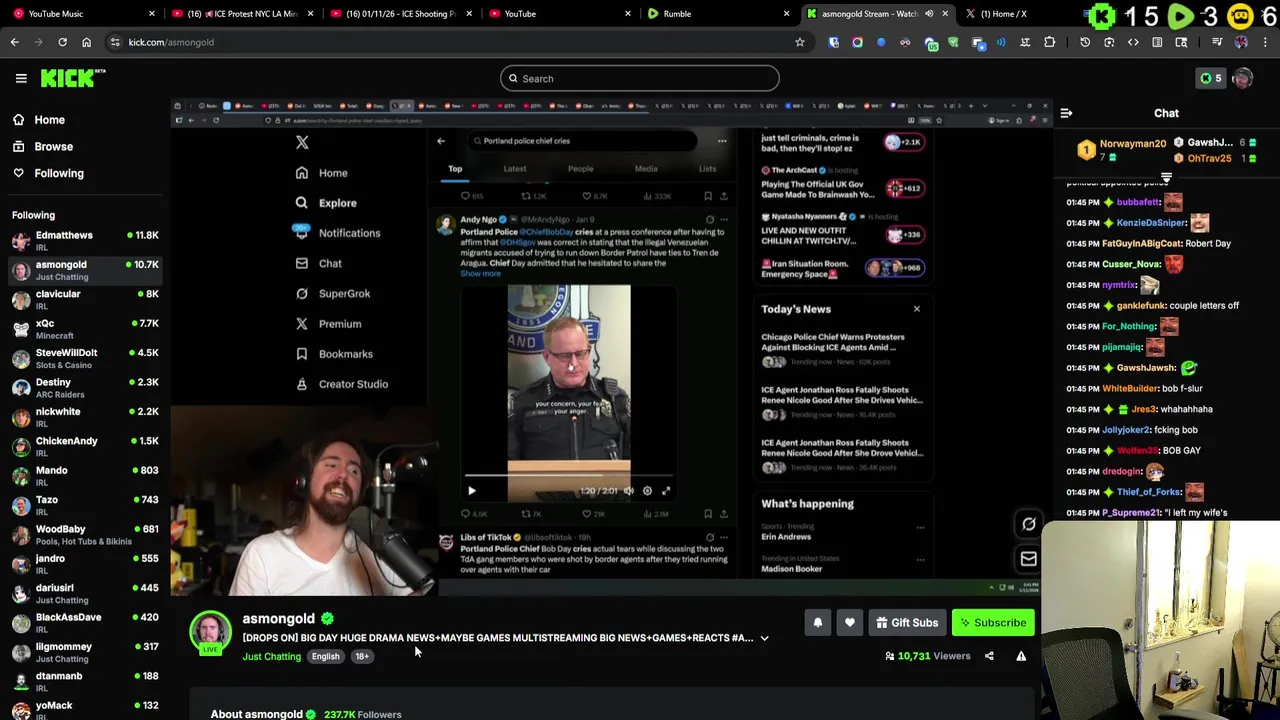Image resolution: width=1280 pixels, height=720 pixels.
Task: Click the screenshot capture toolbar icon
Action: (x=1109, y=42)
